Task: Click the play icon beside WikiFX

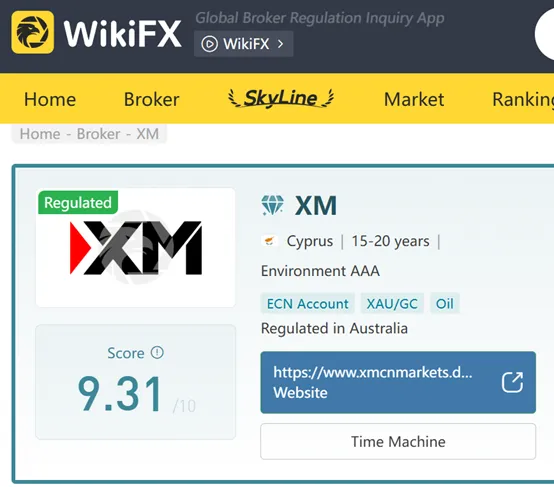Action: (x=209, y=44)
